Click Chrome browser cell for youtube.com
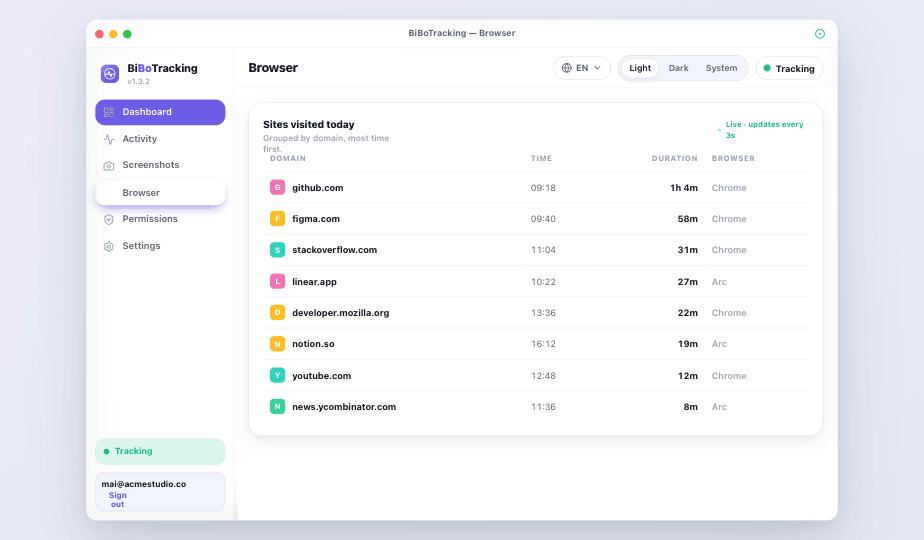924x540 pixels. point(729,376)
